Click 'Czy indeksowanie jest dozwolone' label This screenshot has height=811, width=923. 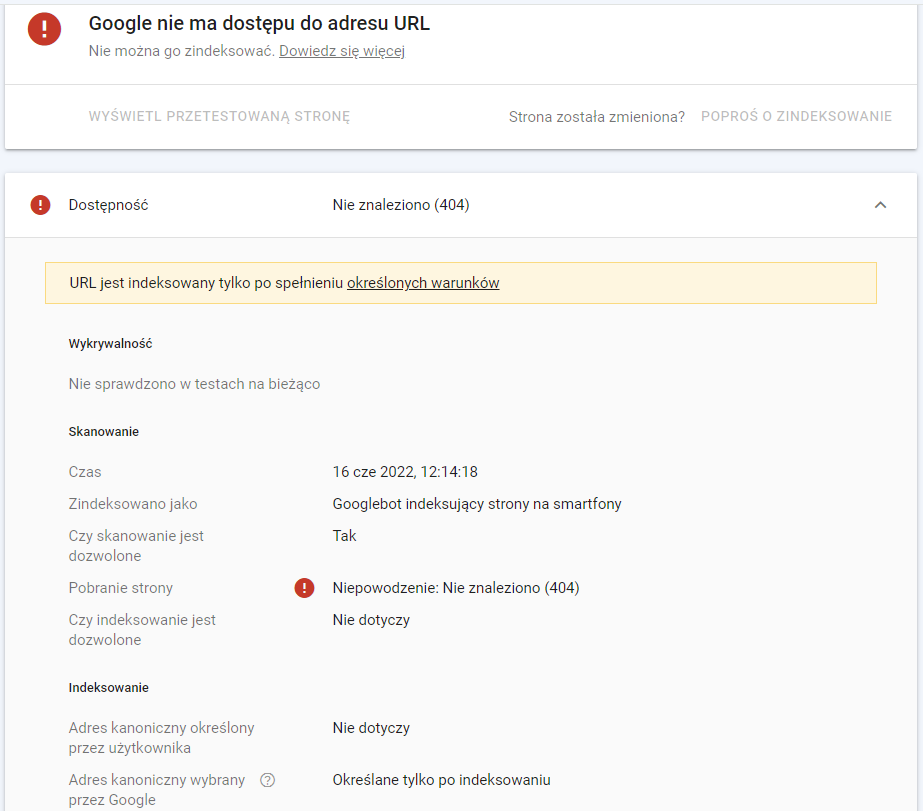(x=142, y=630)
